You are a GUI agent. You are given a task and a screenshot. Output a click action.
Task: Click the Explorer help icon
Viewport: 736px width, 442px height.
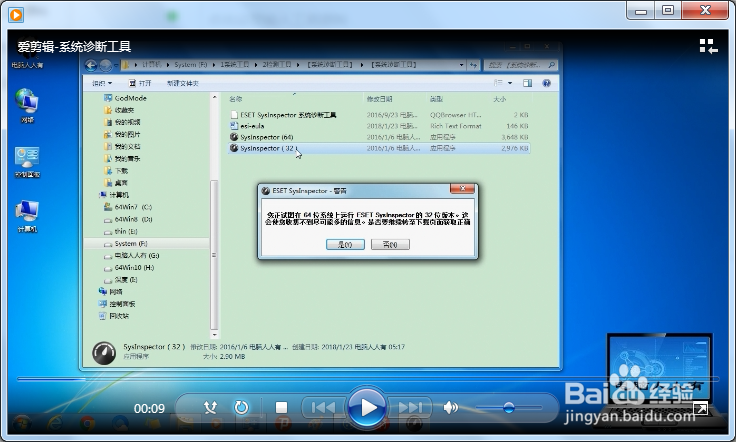[546, 83]
